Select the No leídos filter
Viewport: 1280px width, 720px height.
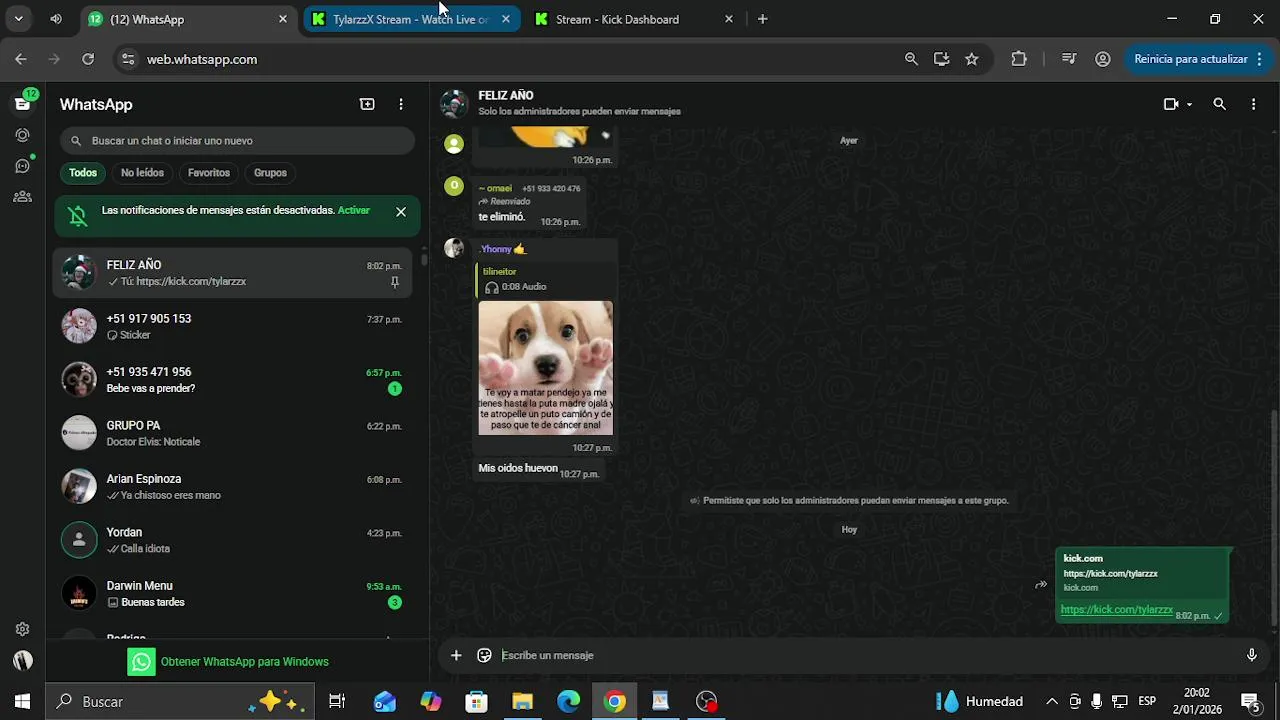tap(142, 173)
